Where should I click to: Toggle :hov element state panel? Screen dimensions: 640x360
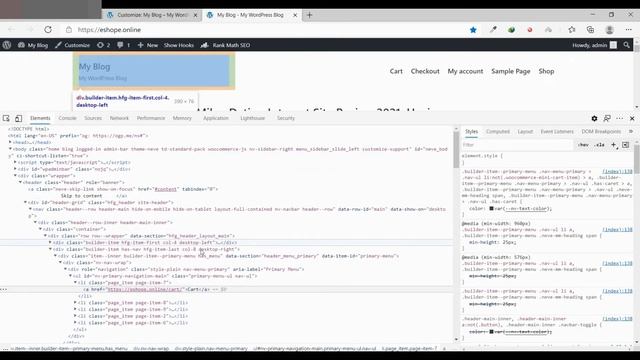point(583,145)
